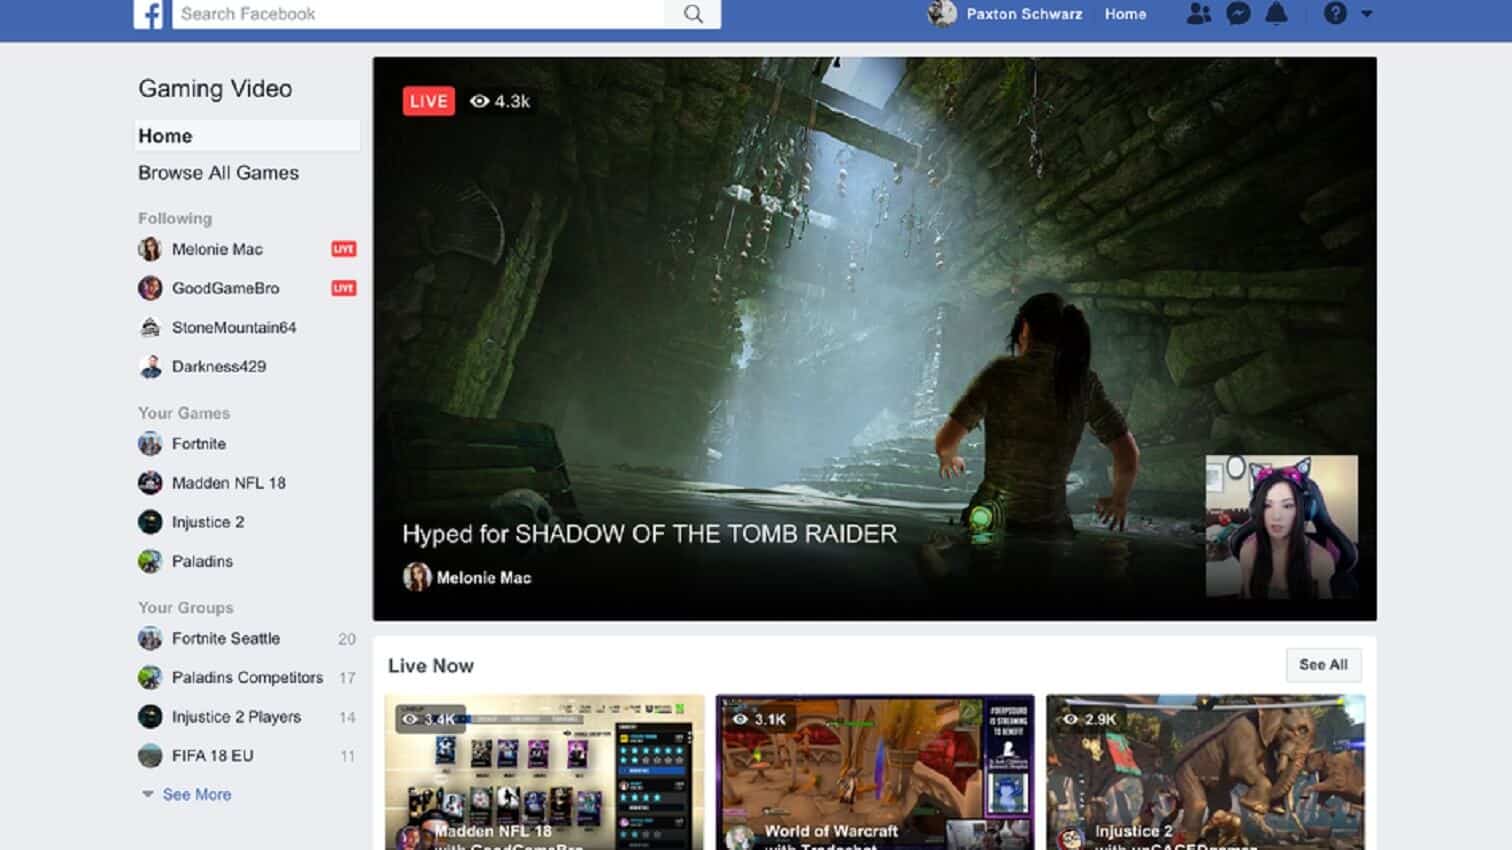Click FIFA 18 EU group icon
Viewport: 1512px width, 850px height.
point(150,756)
